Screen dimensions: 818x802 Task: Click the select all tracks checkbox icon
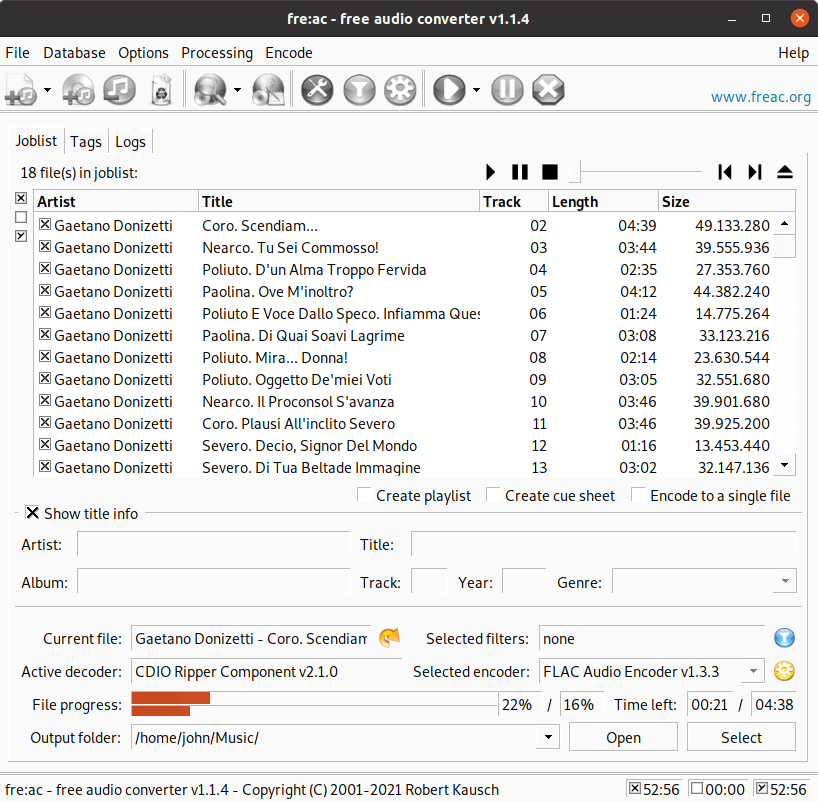pos(21,198)
